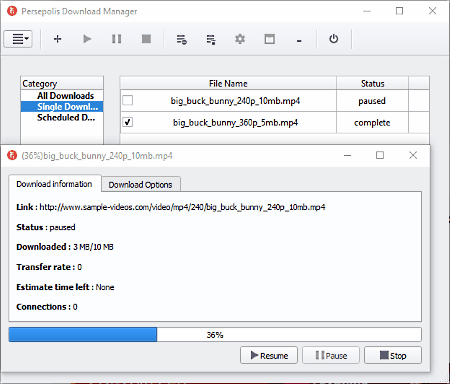Click the Pause button in progress window
The image size is (450, 384).
[331, 355]
